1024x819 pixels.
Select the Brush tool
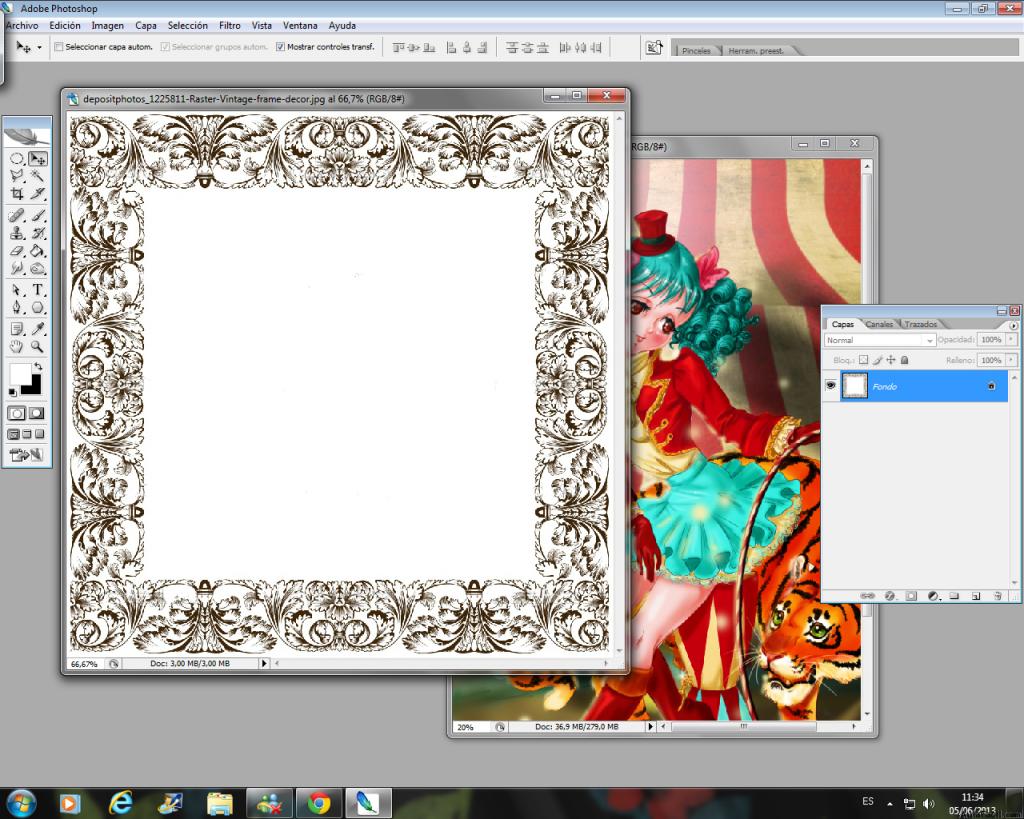coord(38,216)
